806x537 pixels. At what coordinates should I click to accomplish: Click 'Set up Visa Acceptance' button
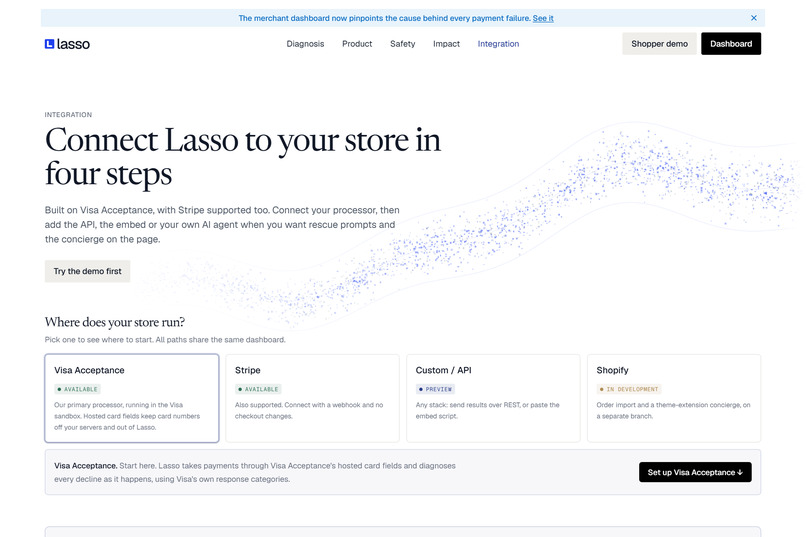(695, 472)
